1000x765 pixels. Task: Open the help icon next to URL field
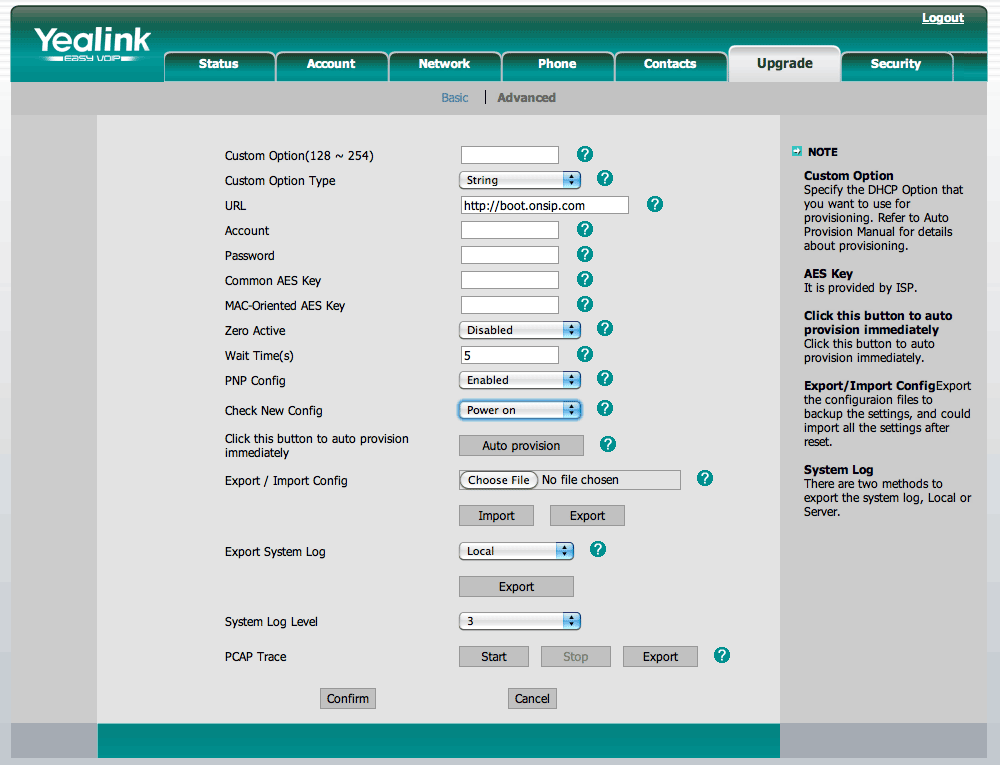click(654, 203)
